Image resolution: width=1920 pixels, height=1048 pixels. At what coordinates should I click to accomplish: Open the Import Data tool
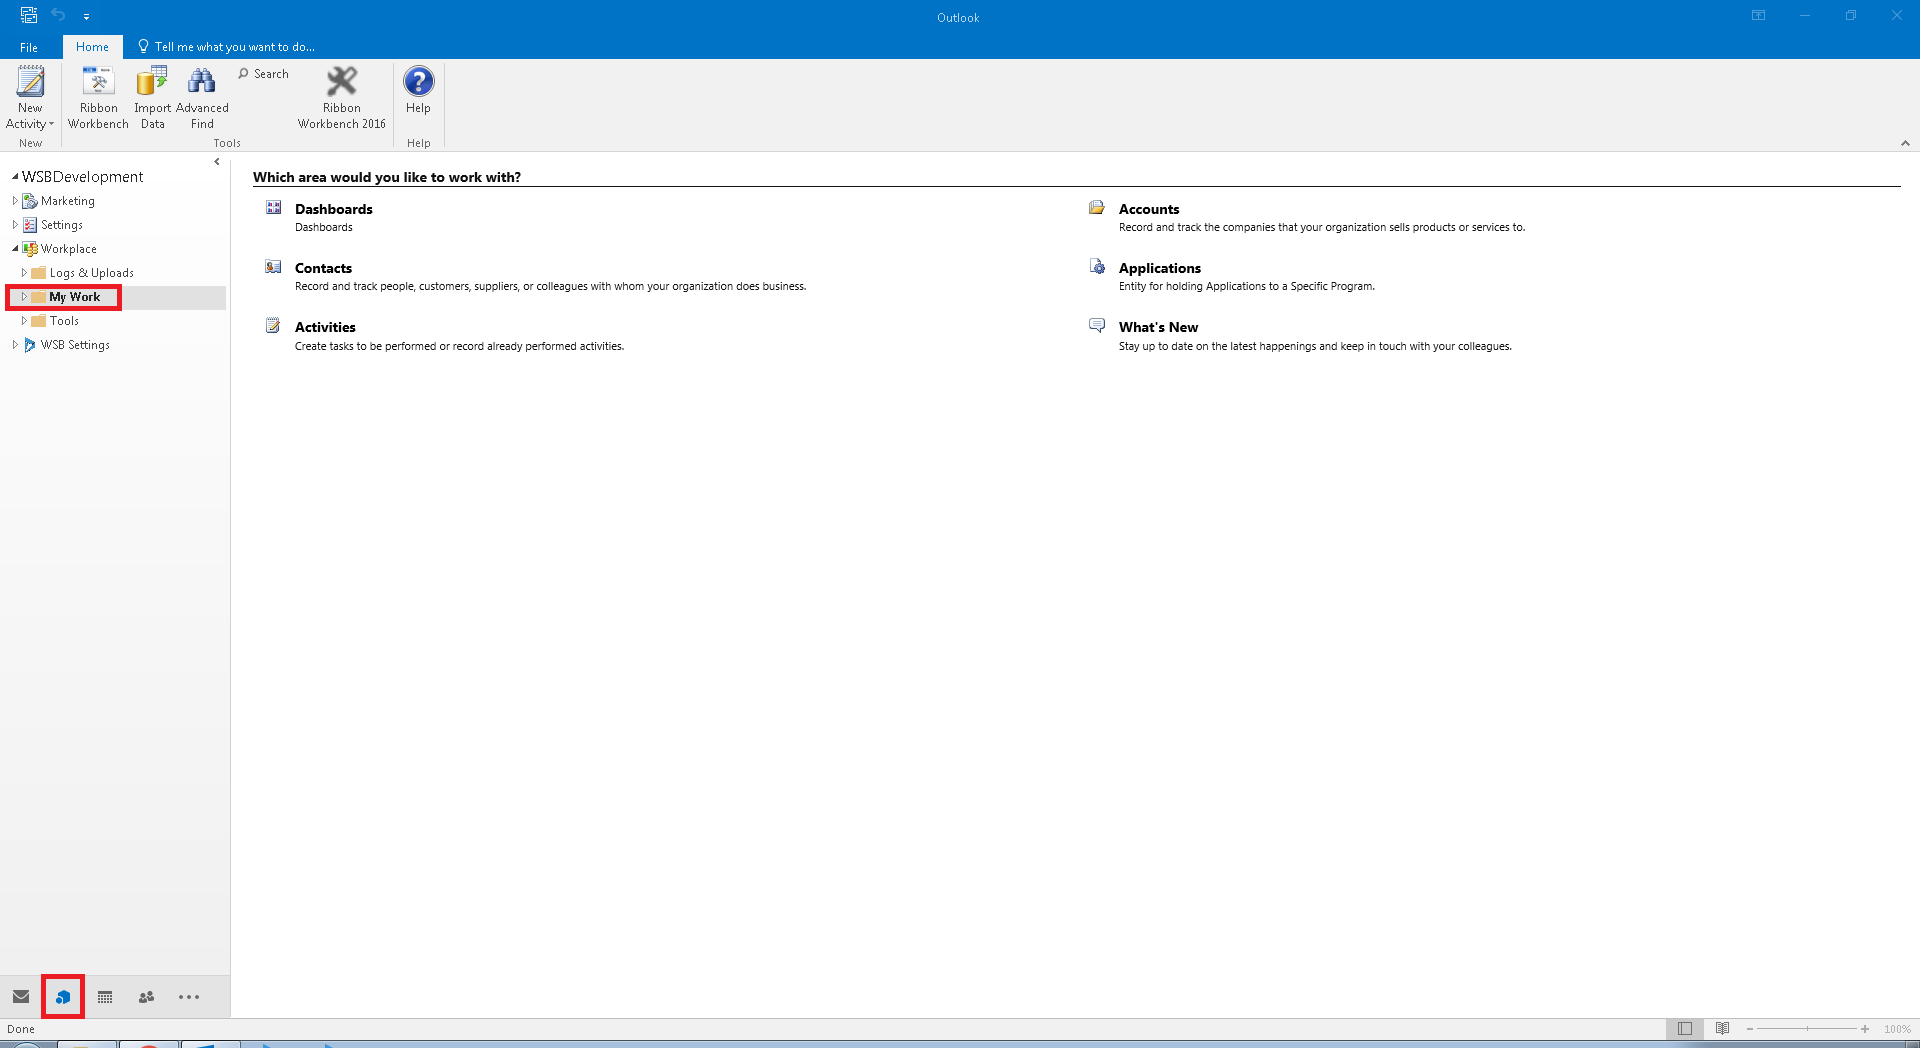pos(152,82)
